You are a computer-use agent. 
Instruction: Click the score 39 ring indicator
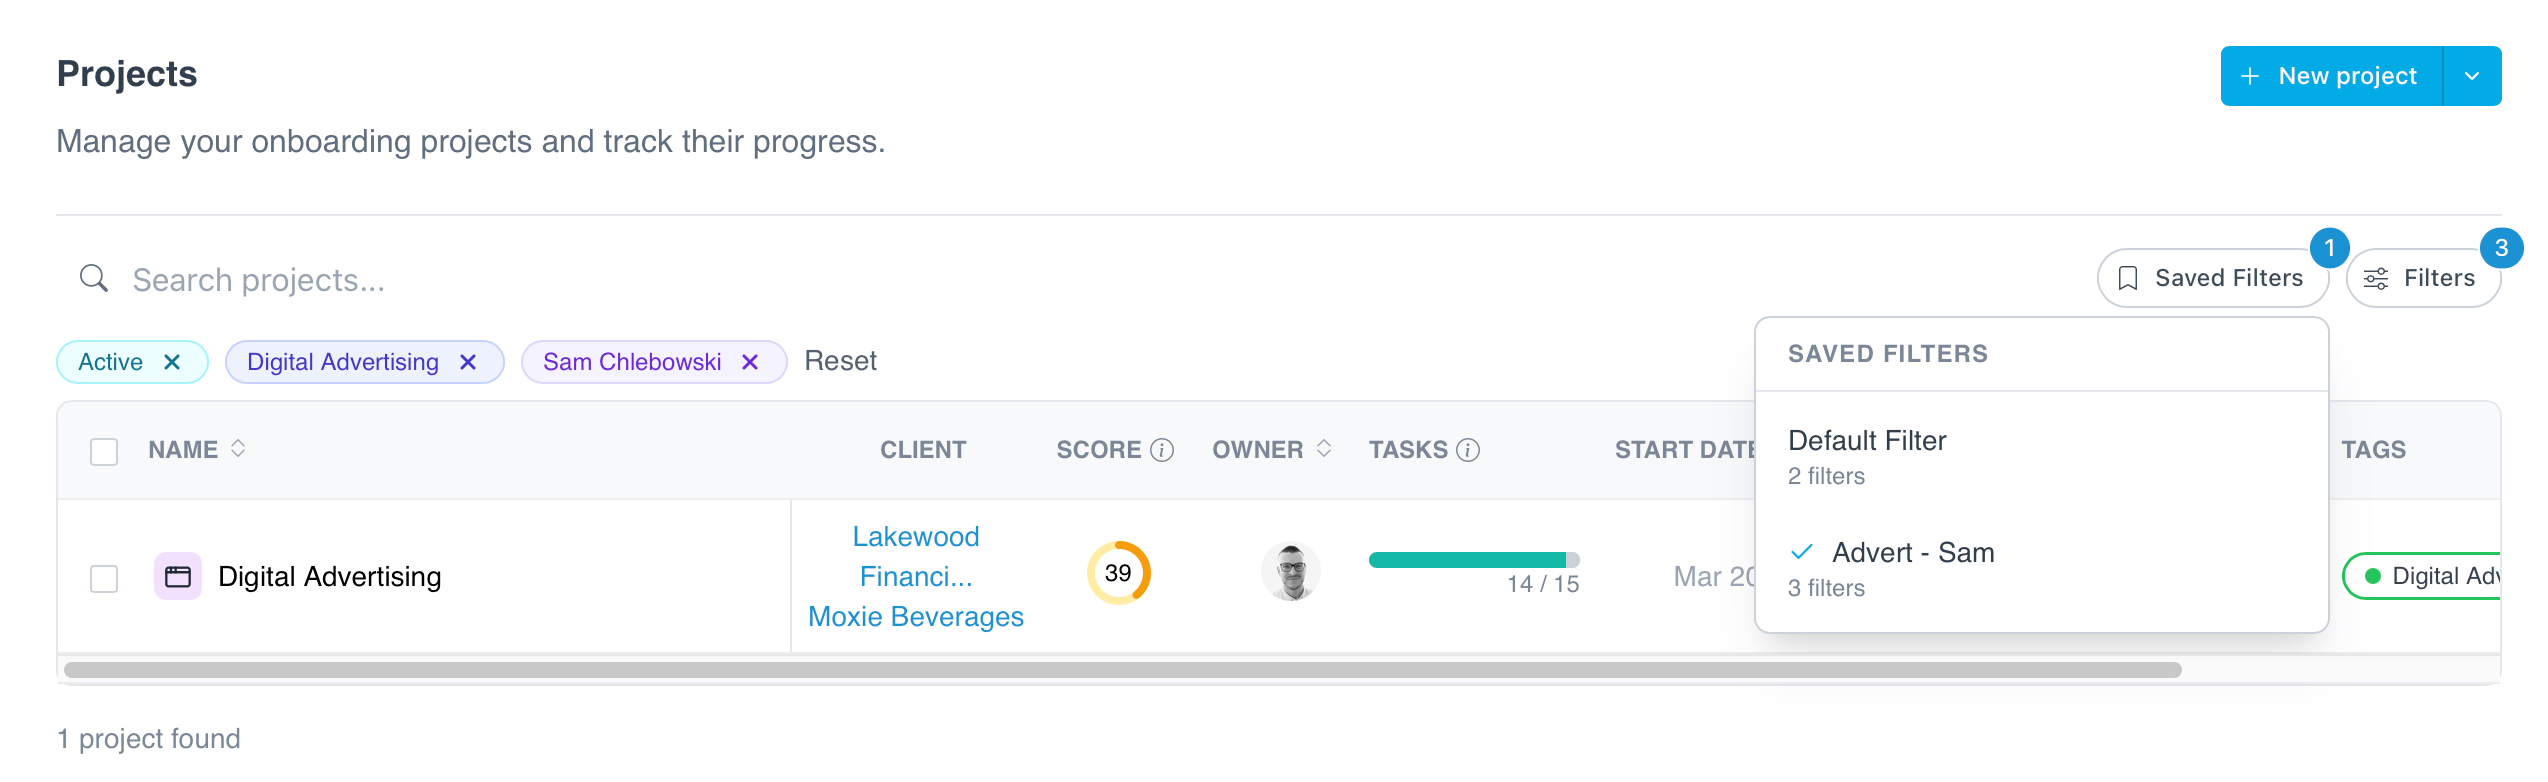pos(1119,573)
